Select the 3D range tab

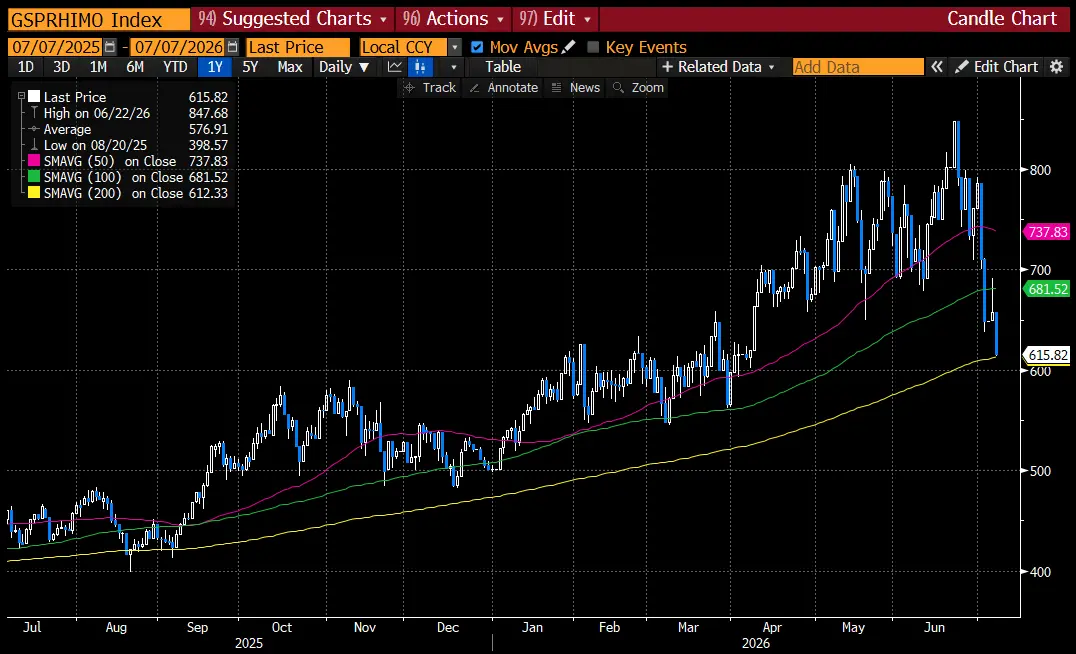tap(62, 67)
